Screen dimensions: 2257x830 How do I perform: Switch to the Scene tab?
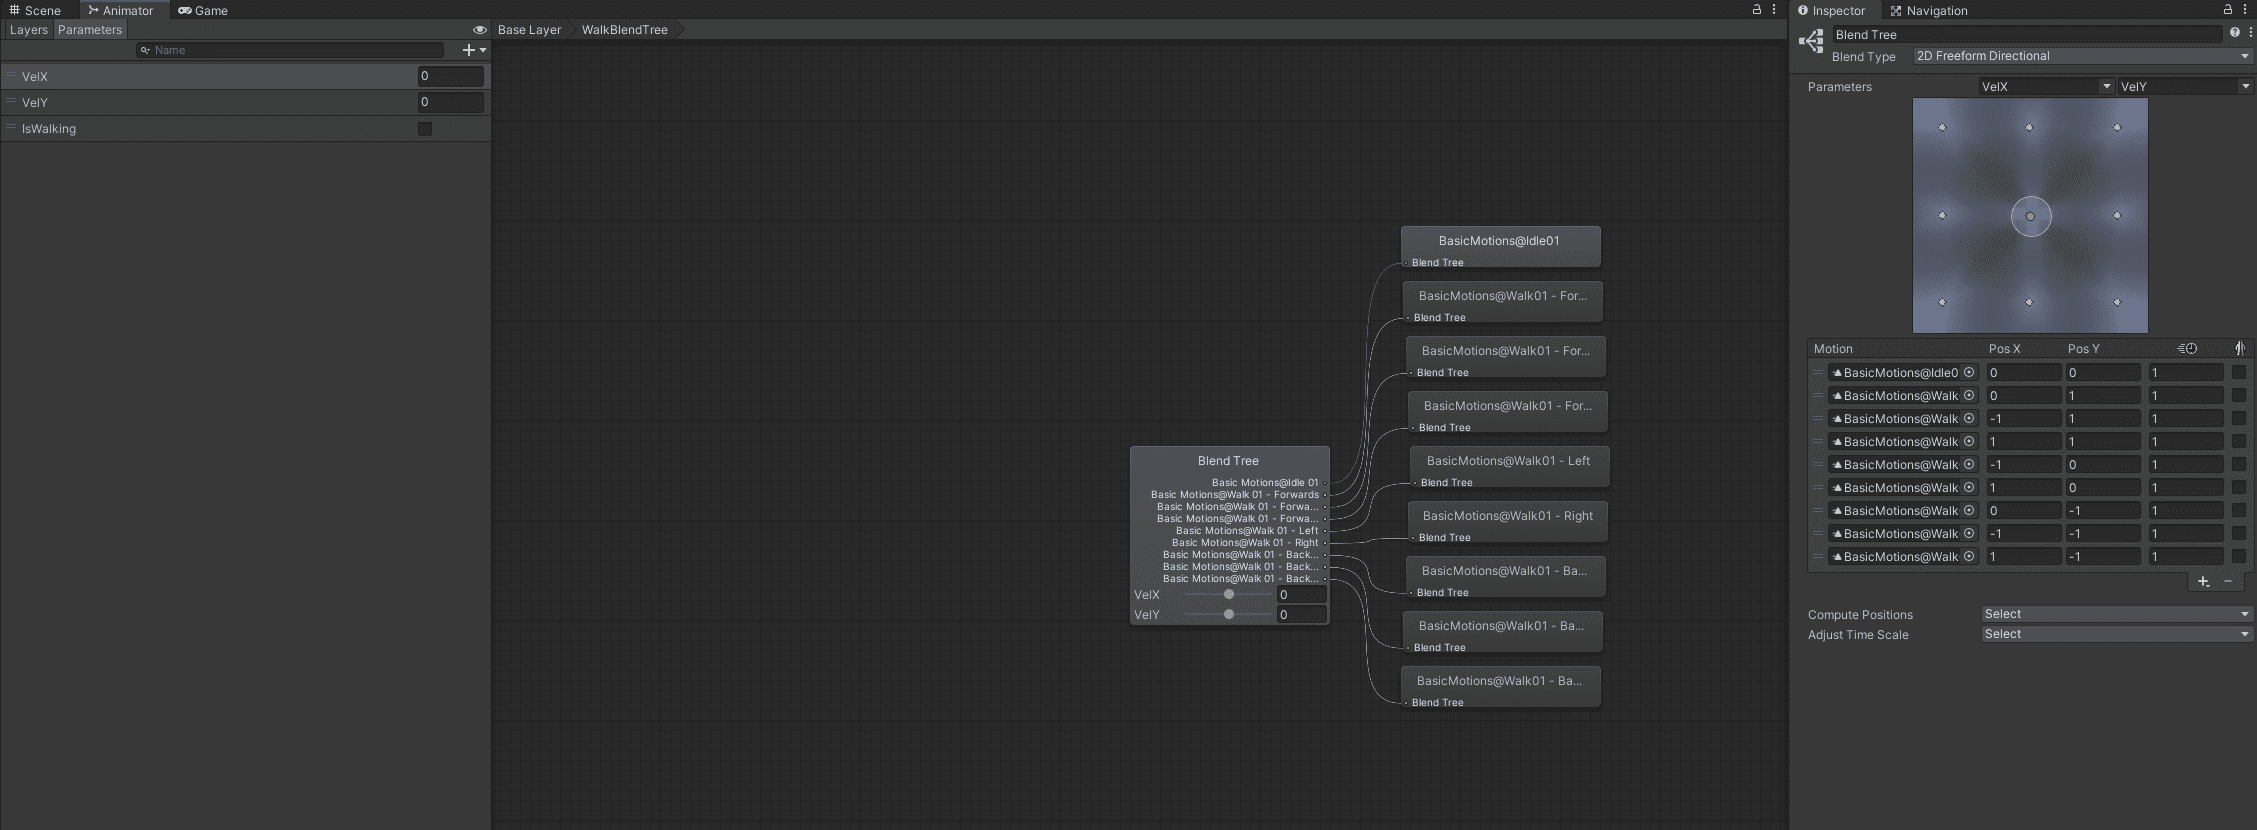click(35, 10)
